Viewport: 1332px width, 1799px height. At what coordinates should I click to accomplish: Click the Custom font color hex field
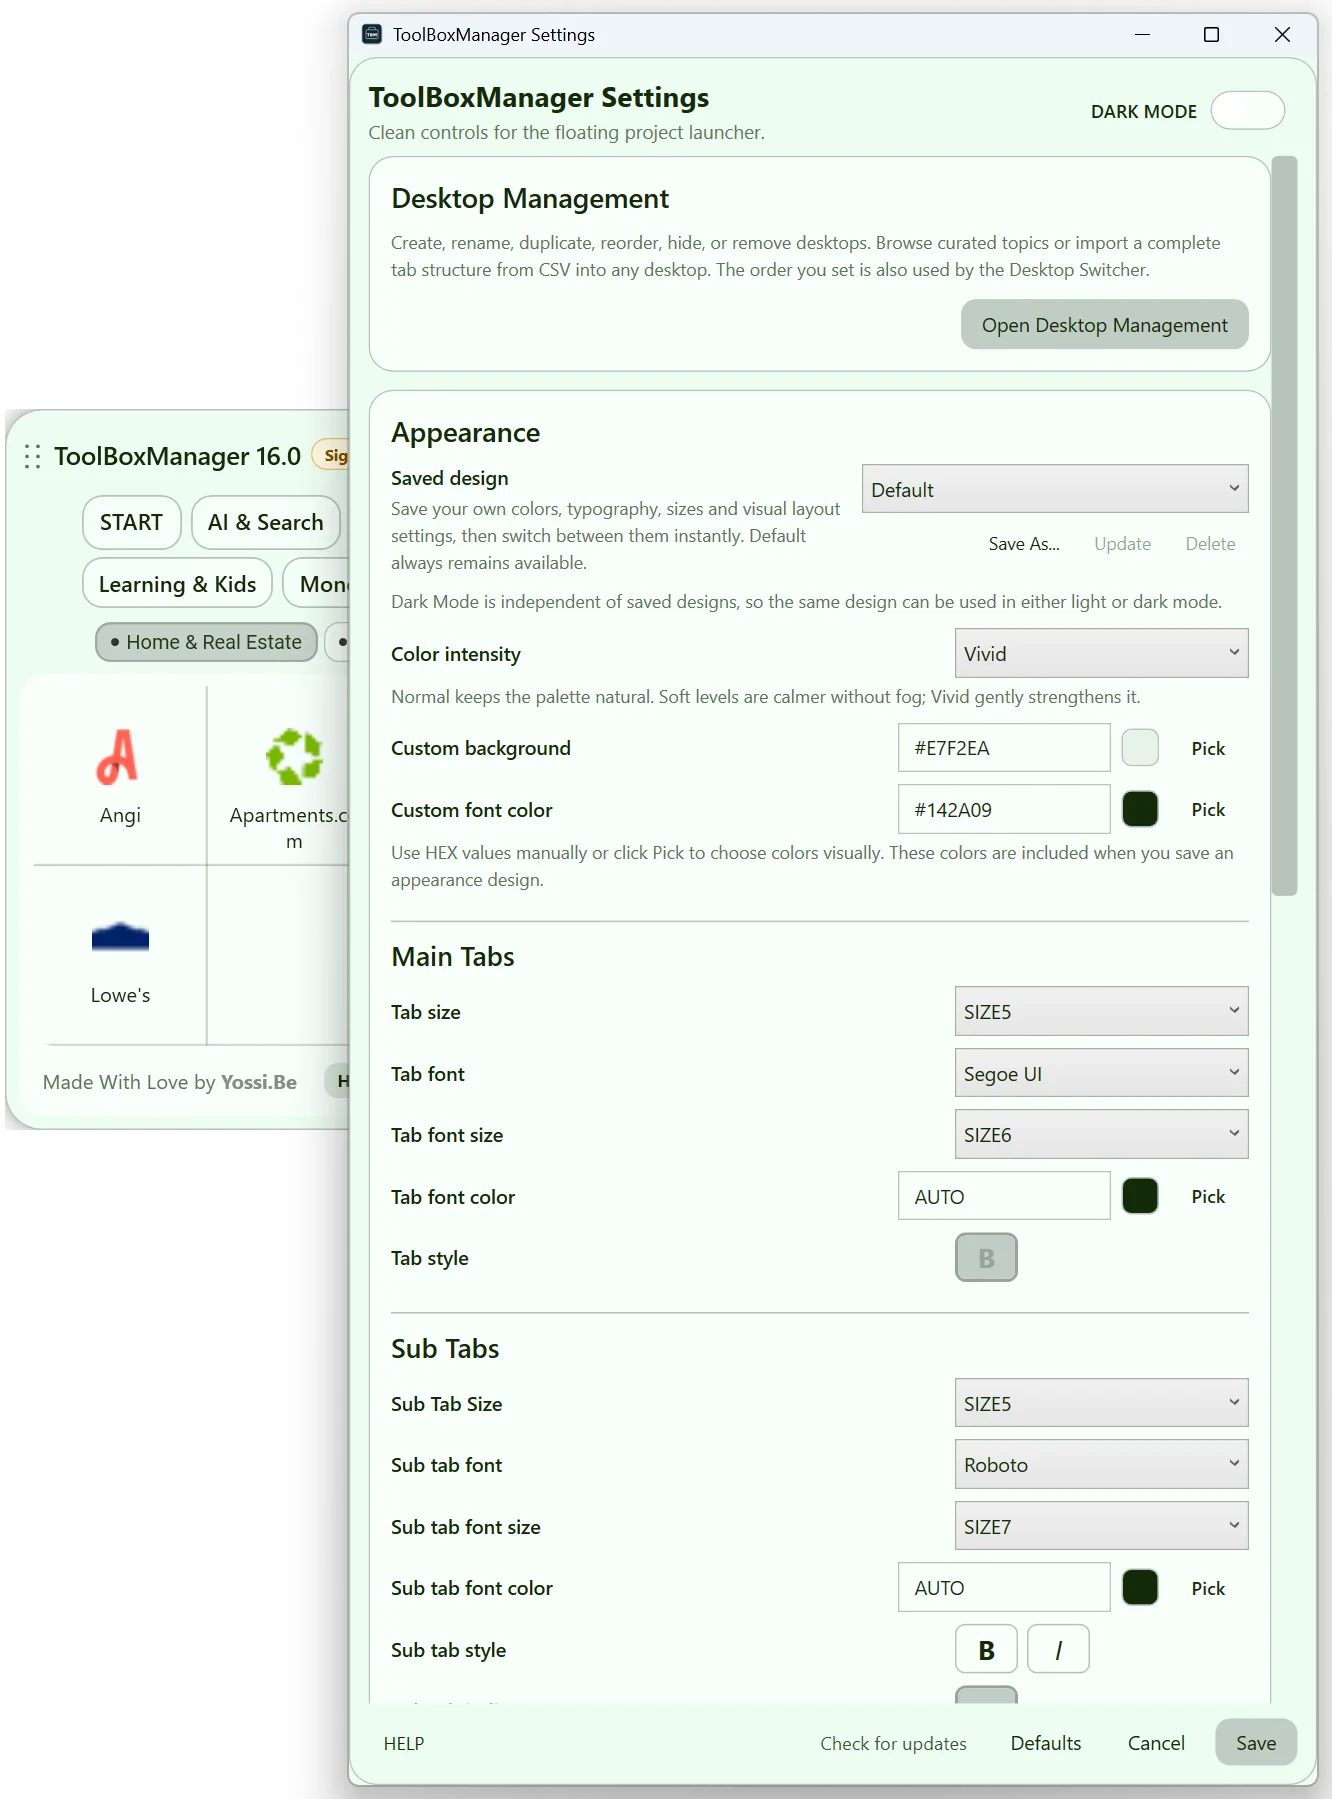click(x=1004, y=809)
